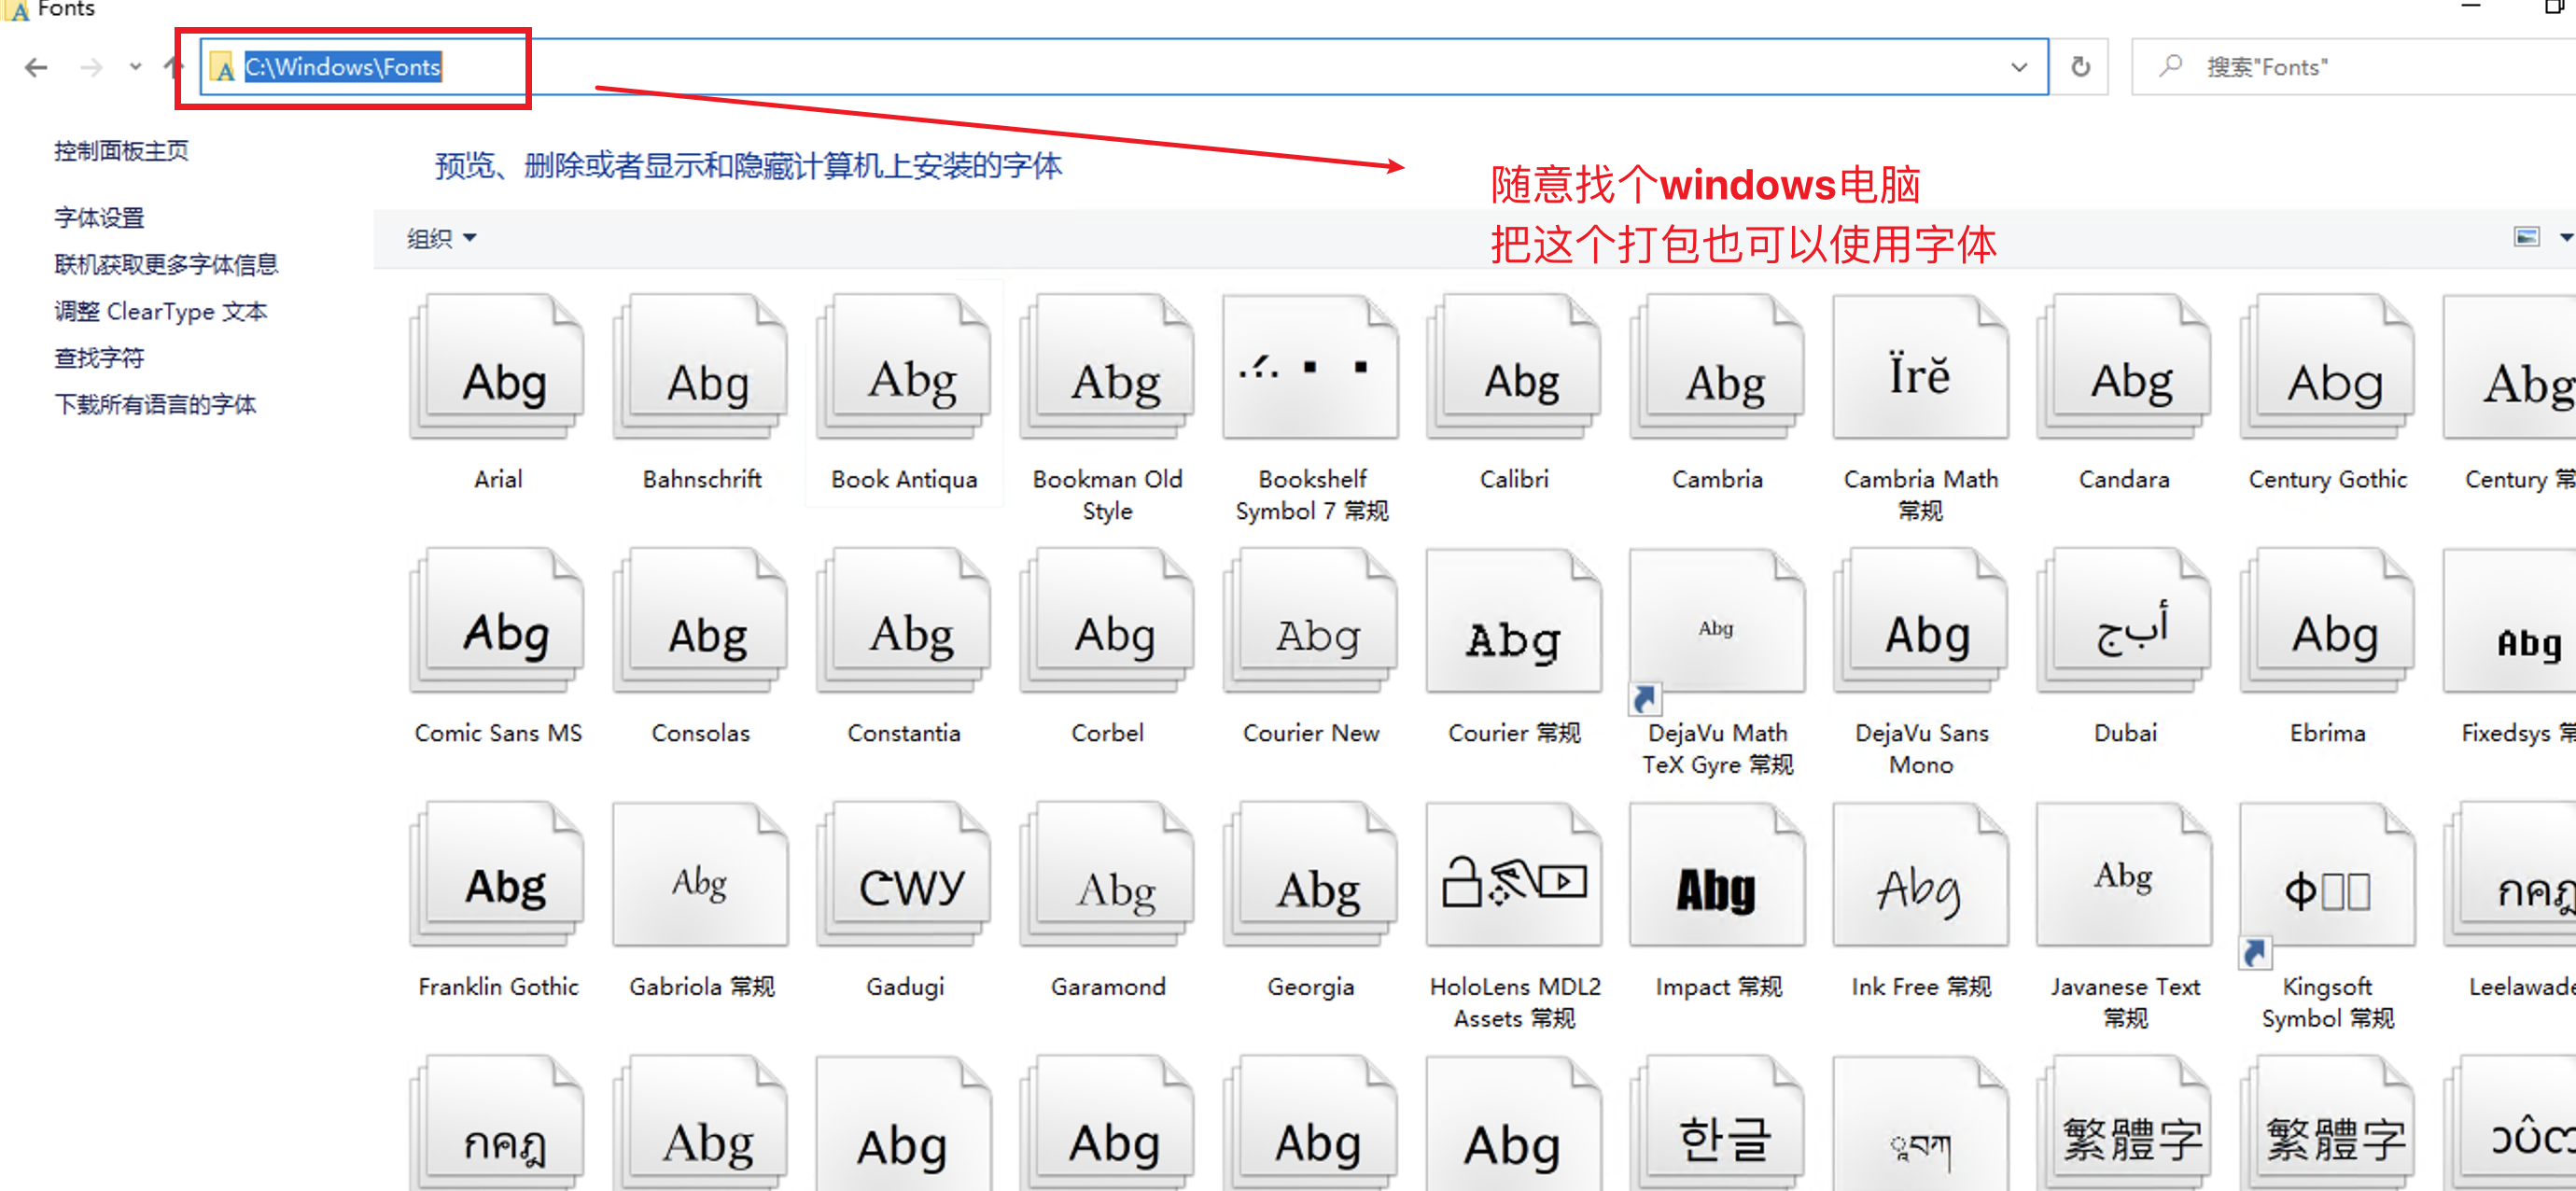The height and width of the screenshot is (1191, 2576).
Task: Select Comic Sans MS font
Action: click(498, 647)
